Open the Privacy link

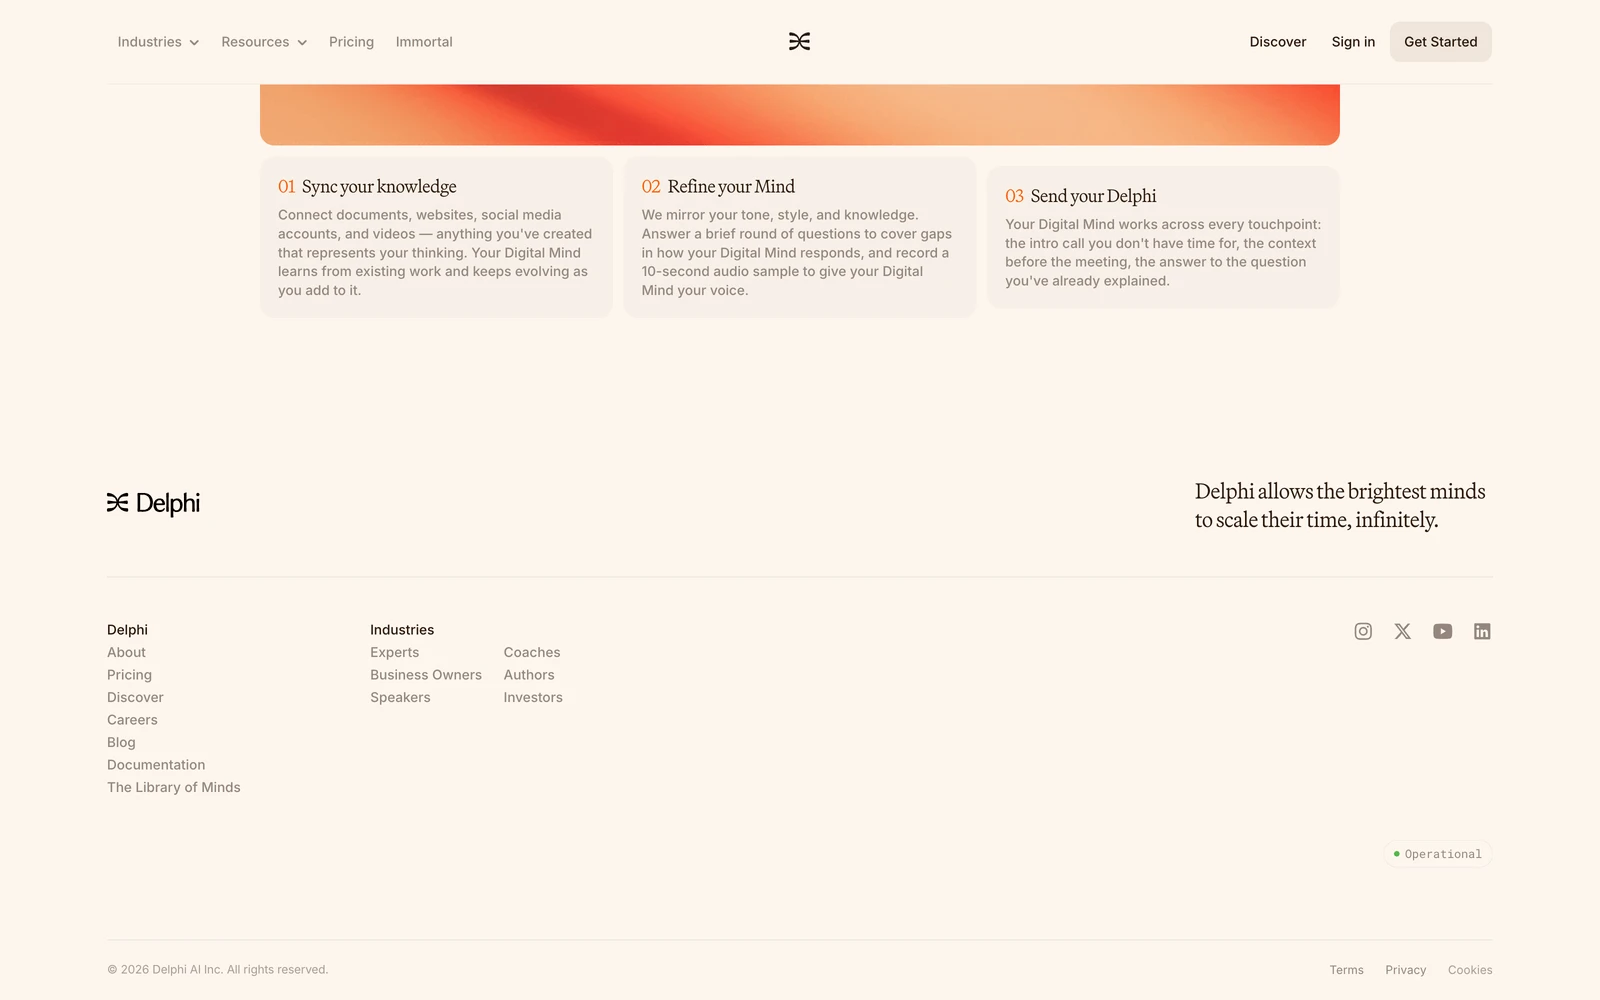1405,970
